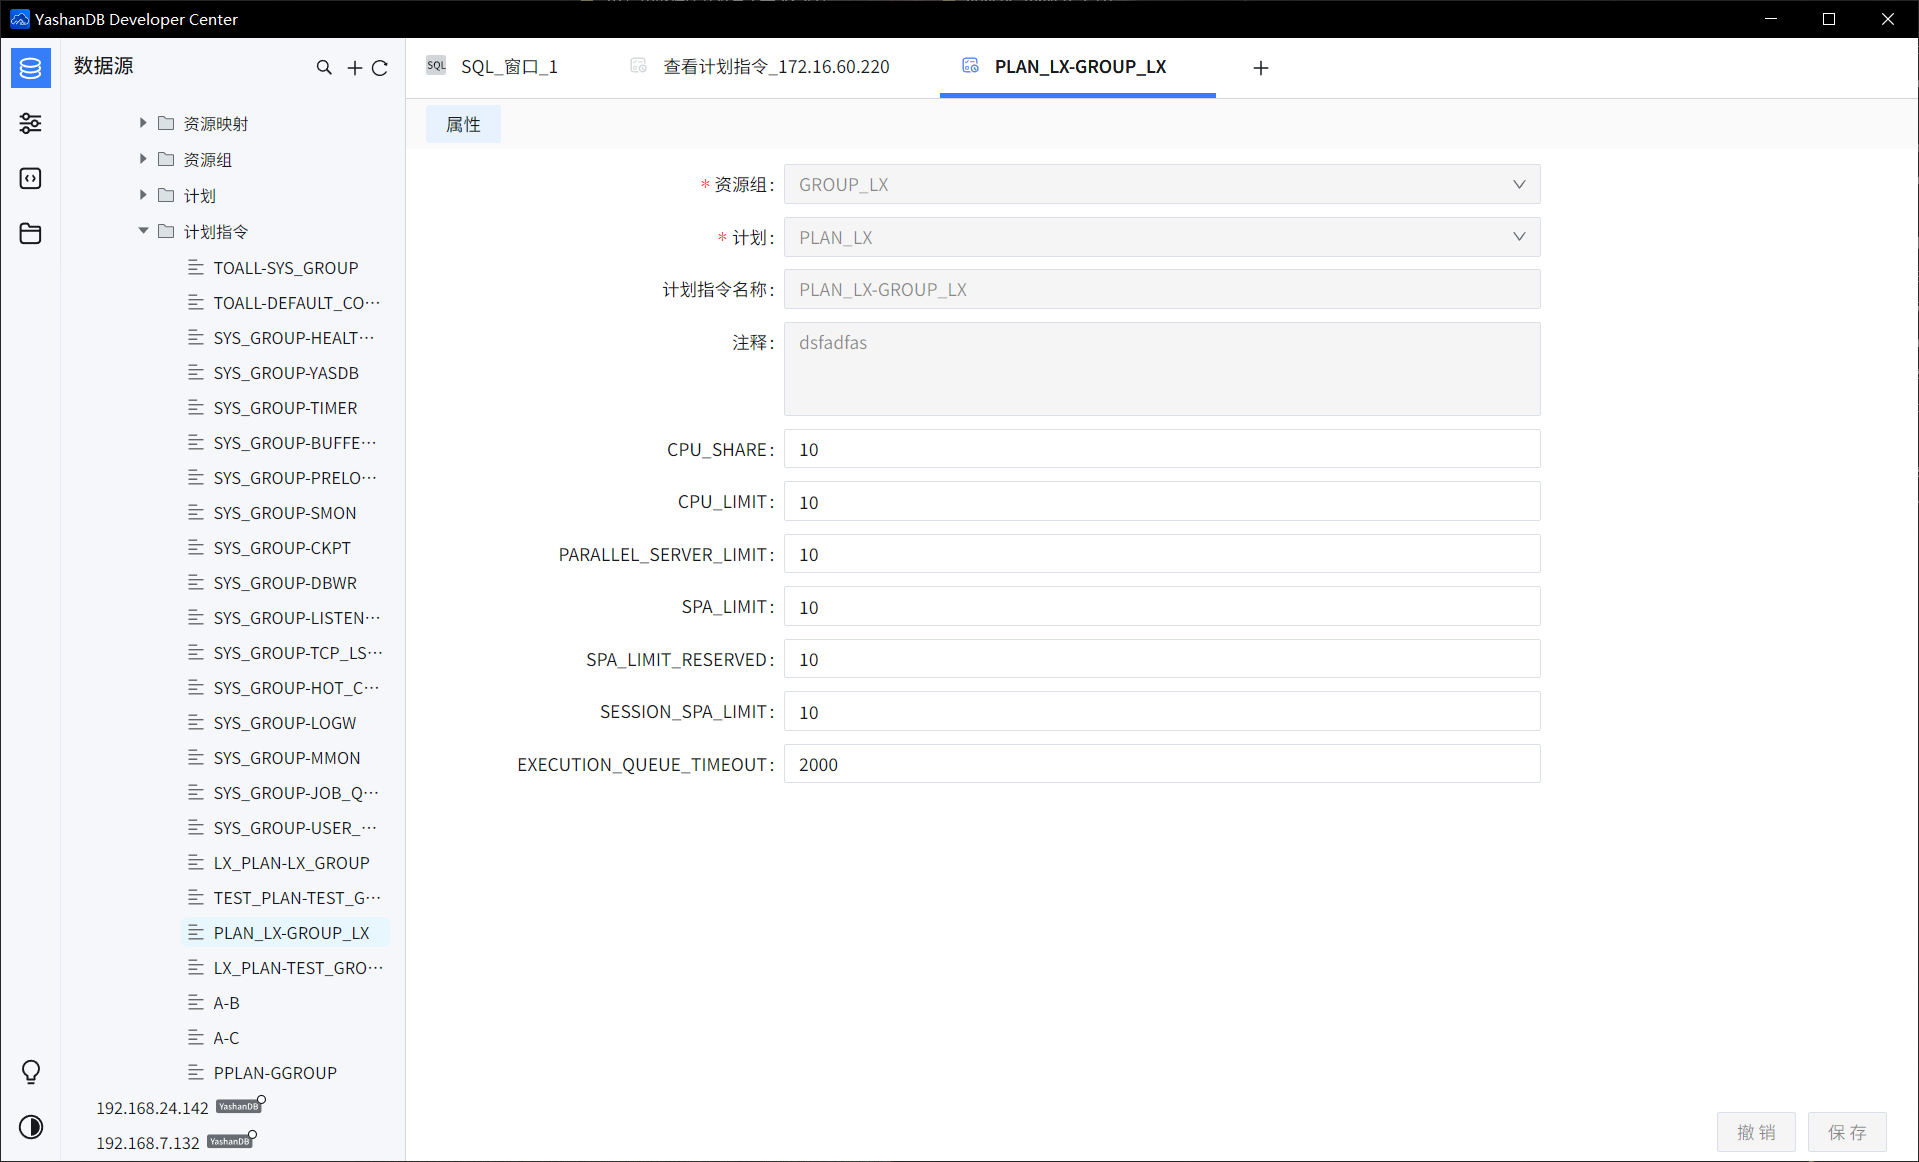1919x1162 pixels.
Task: Select the PLAN_LX-GROUP_LX tab
Action: [x=1078, y=67]
